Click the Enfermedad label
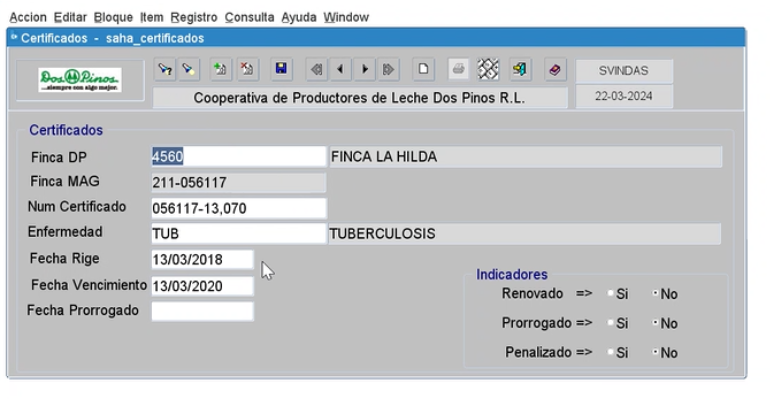771x399 pixels. click(x=65, y=232)
